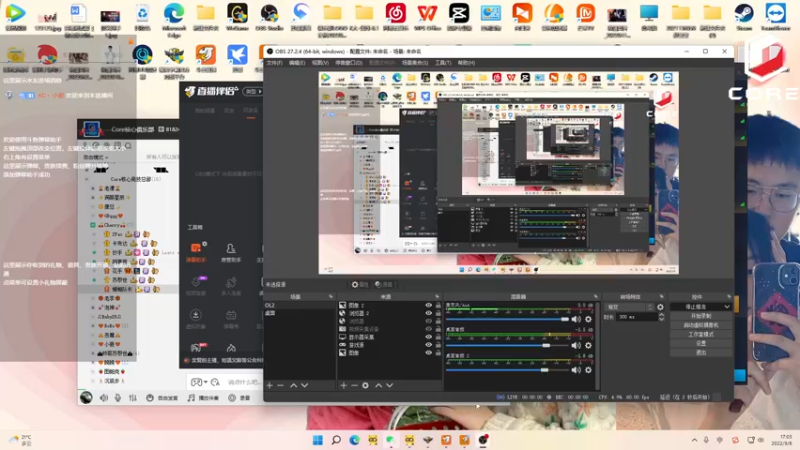Open 工具(T) menu in OBS

(443, 63)
